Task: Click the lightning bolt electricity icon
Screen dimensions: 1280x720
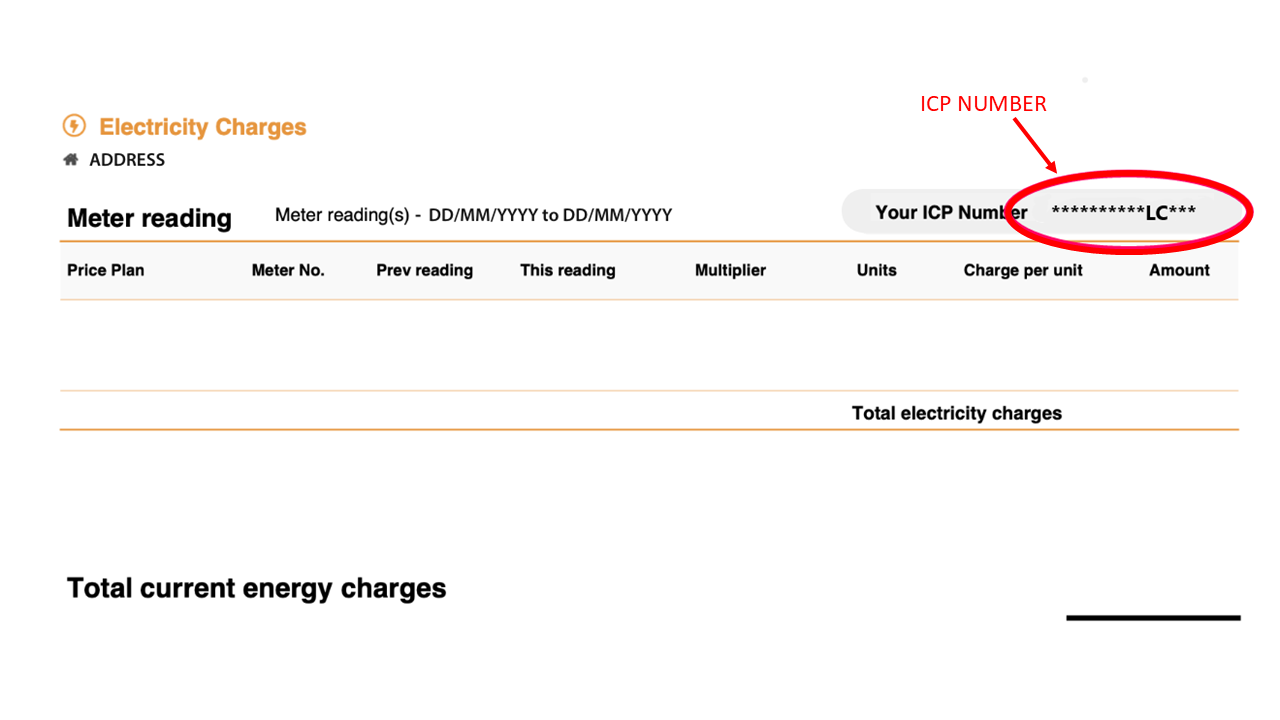Action: coord(74,126)
